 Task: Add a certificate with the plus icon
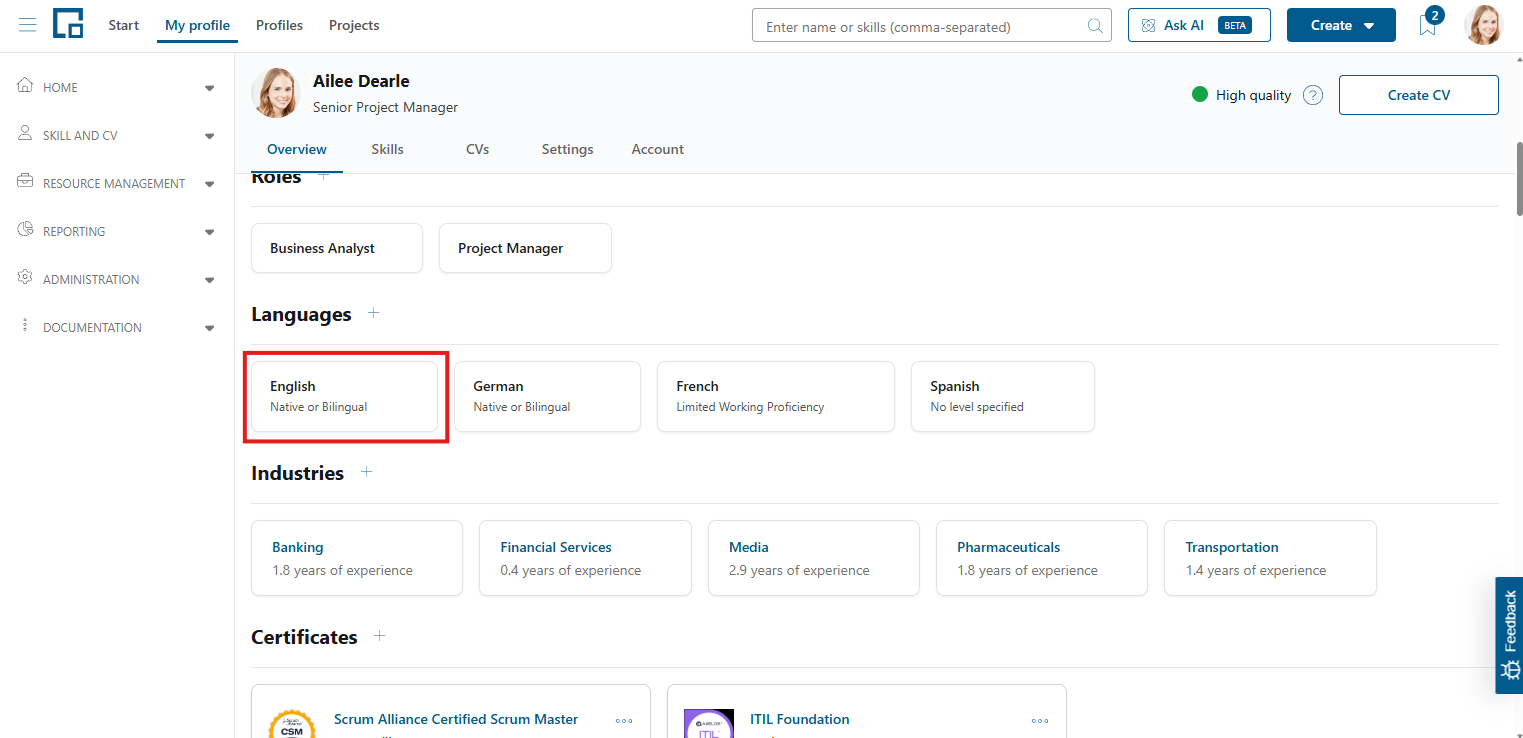[379, 636]
